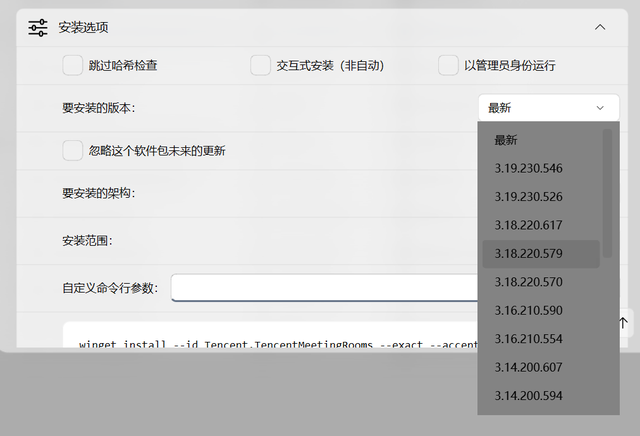Choose version 3.19.230.526
The height and width of the screenshot is (436, 640).
tap(541, 197)
